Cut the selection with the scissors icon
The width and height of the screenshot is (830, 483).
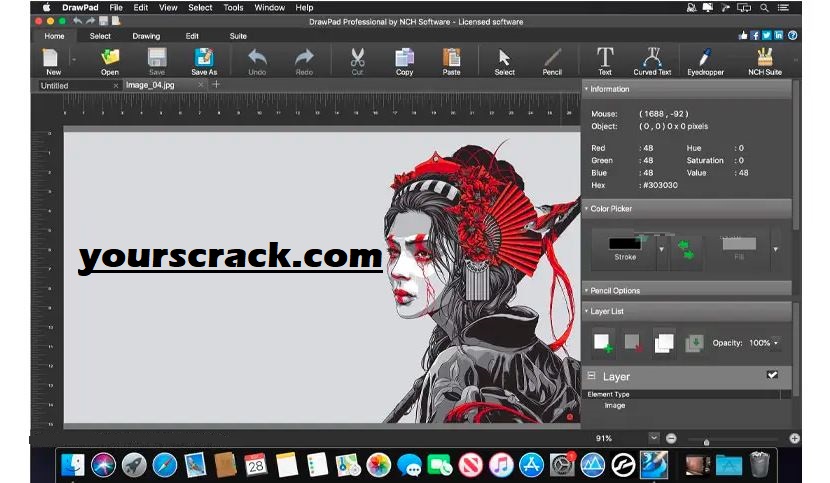click(357, 61)
